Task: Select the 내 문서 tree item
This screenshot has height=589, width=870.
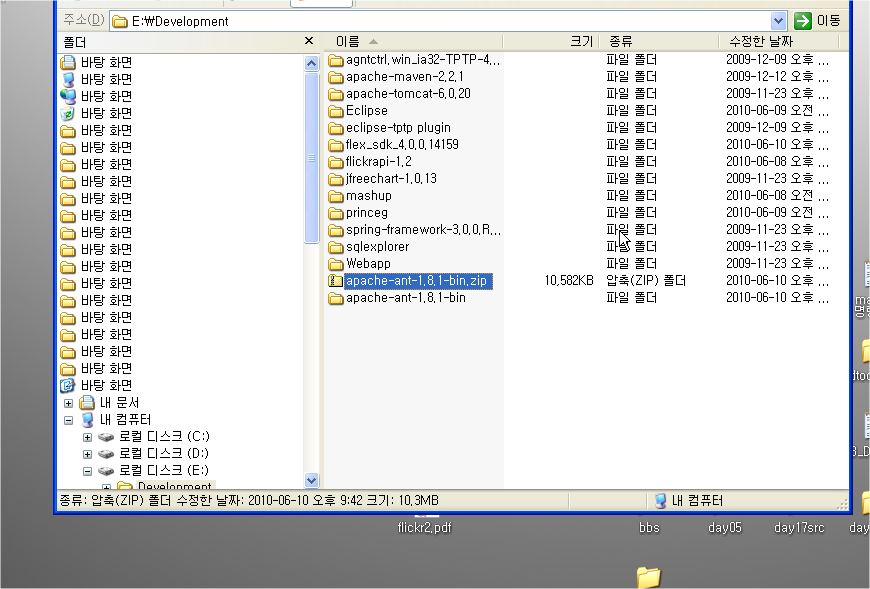Action: pos(119,403)
